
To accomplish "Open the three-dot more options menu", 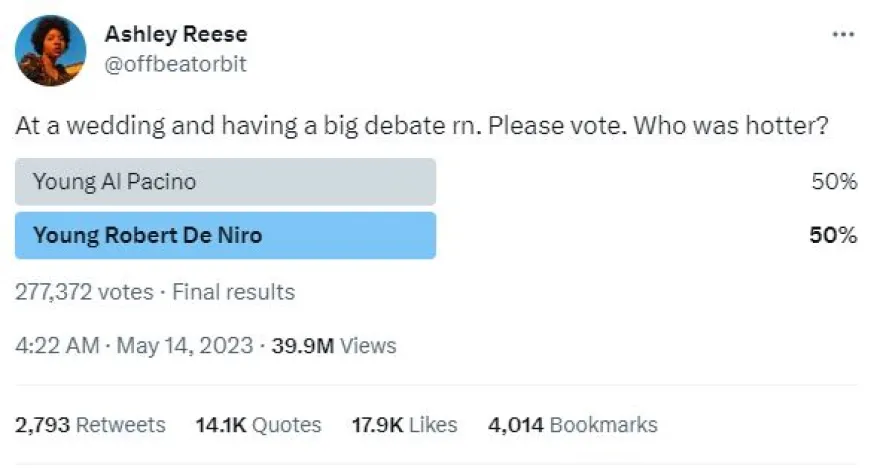I will (x=843, y=34).
